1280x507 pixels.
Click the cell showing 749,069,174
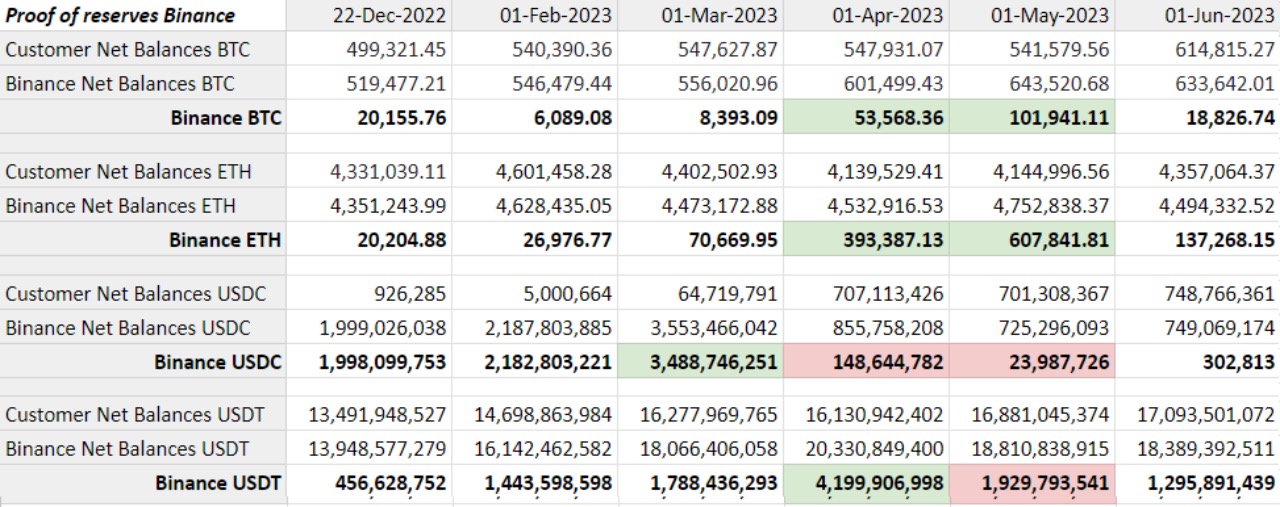pos(1198,328)
